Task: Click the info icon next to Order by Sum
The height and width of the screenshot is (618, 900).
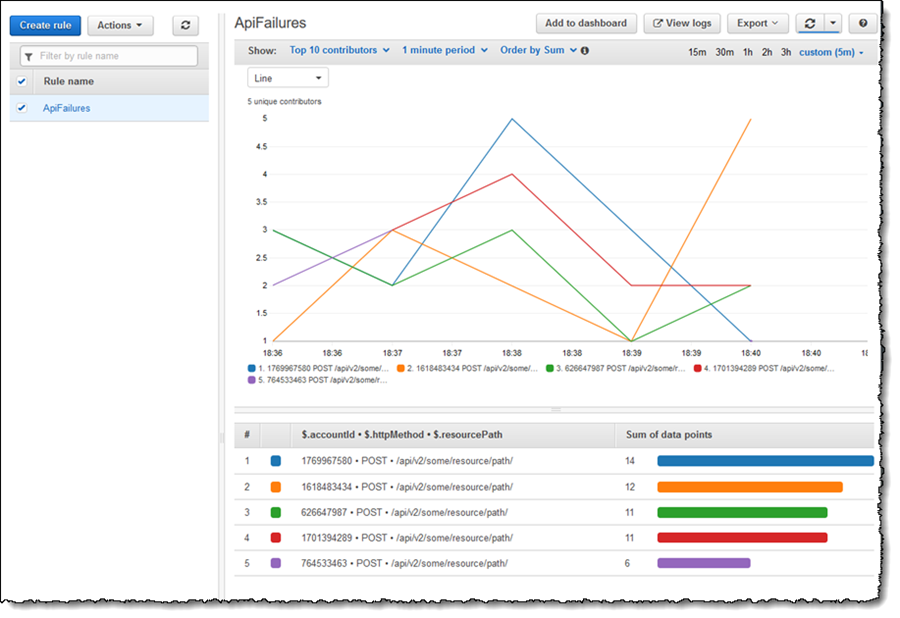Action: (585, 50)
